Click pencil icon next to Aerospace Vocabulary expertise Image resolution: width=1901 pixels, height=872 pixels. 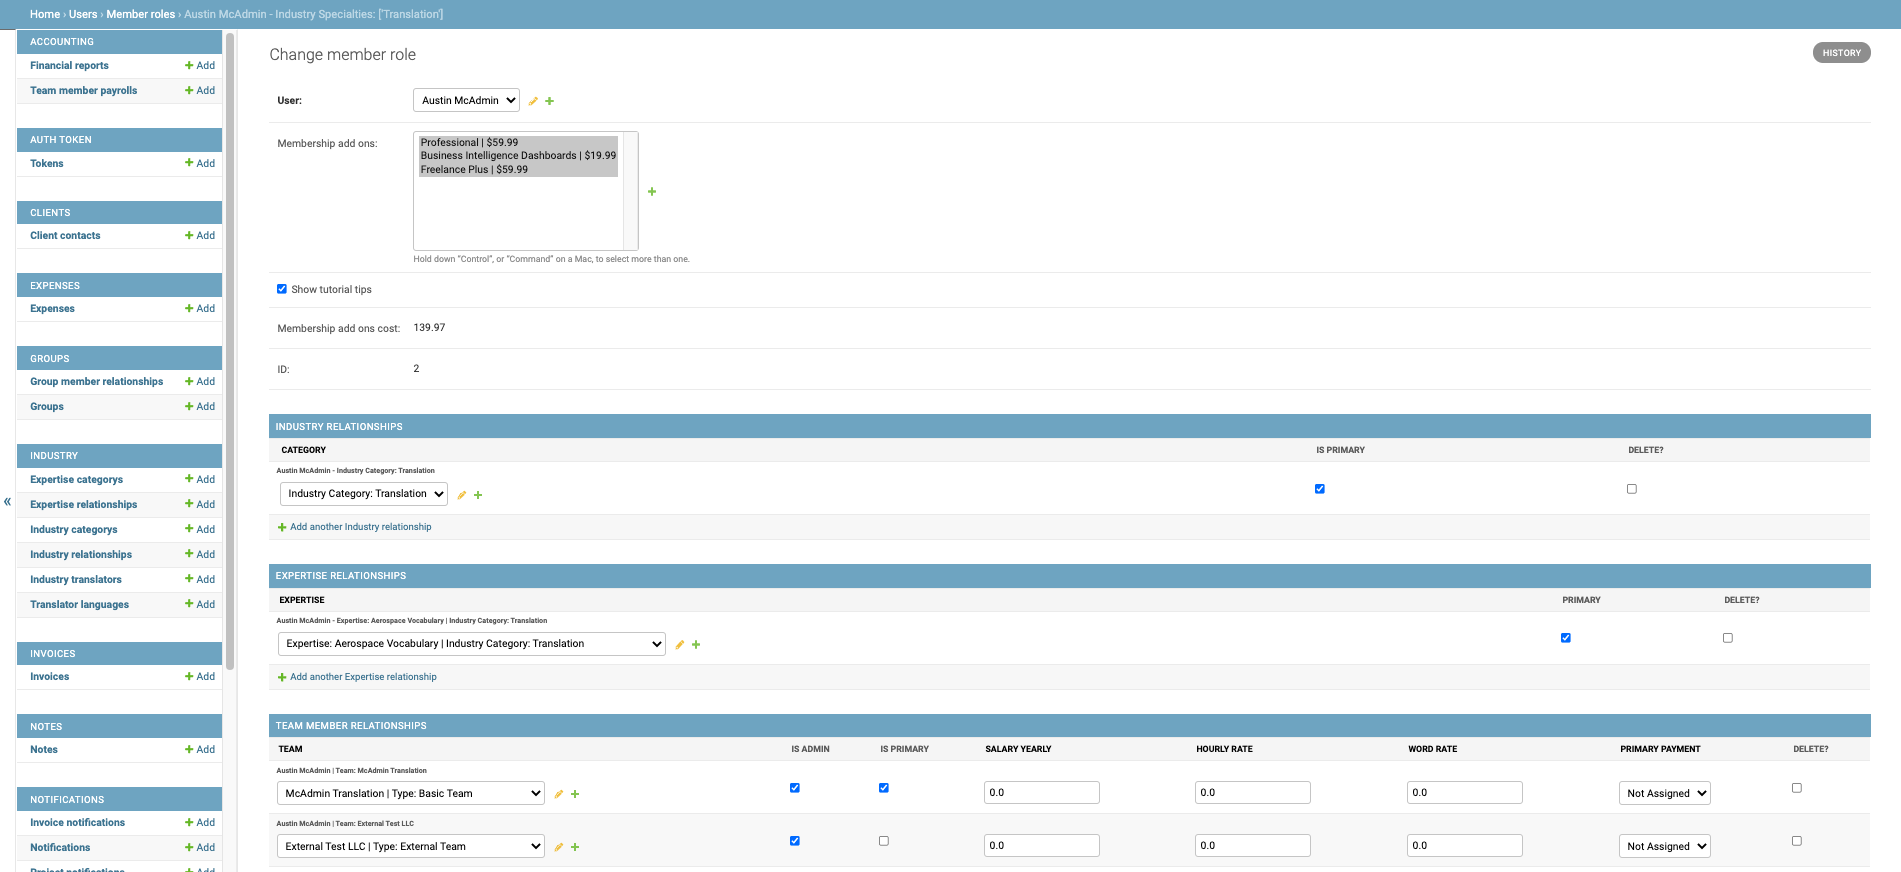click(x=680, y=645)
